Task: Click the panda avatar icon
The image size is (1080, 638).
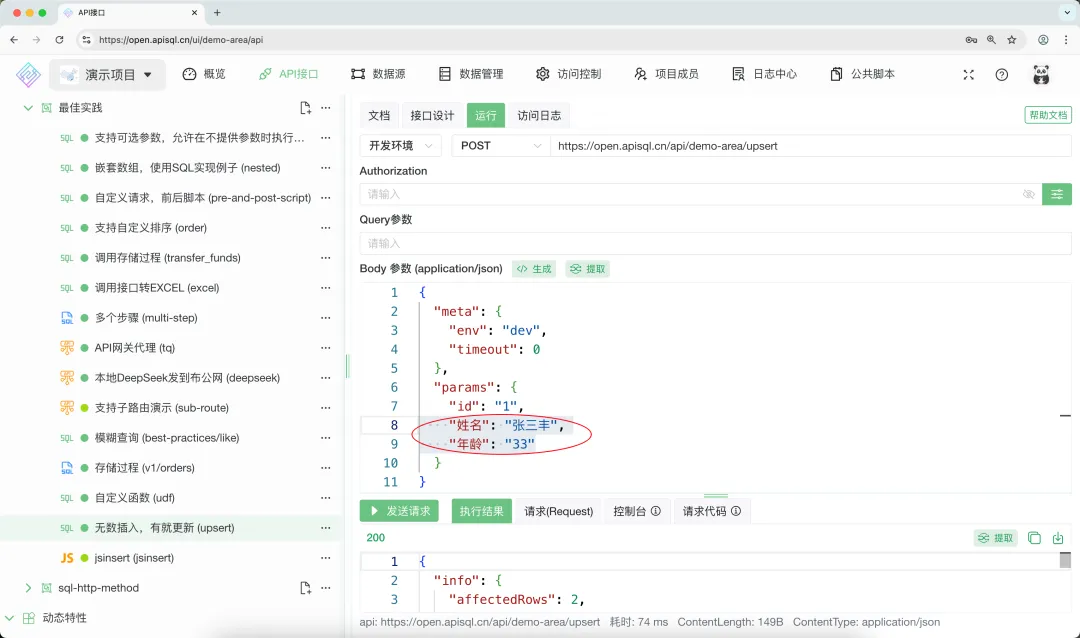Action: 1040,74
